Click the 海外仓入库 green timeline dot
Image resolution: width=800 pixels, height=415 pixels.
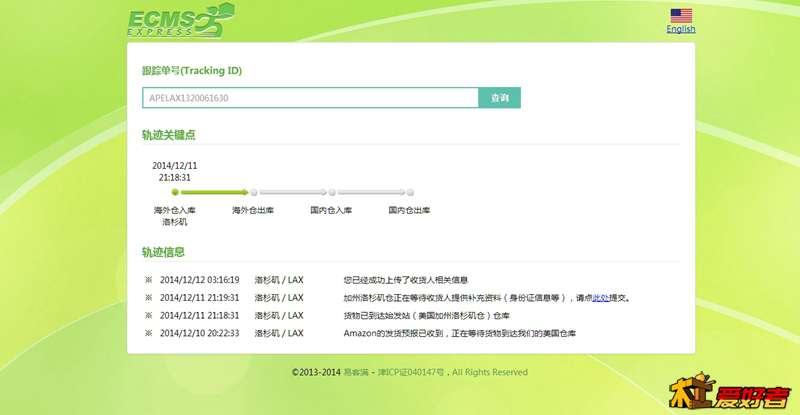coord(175,192)
